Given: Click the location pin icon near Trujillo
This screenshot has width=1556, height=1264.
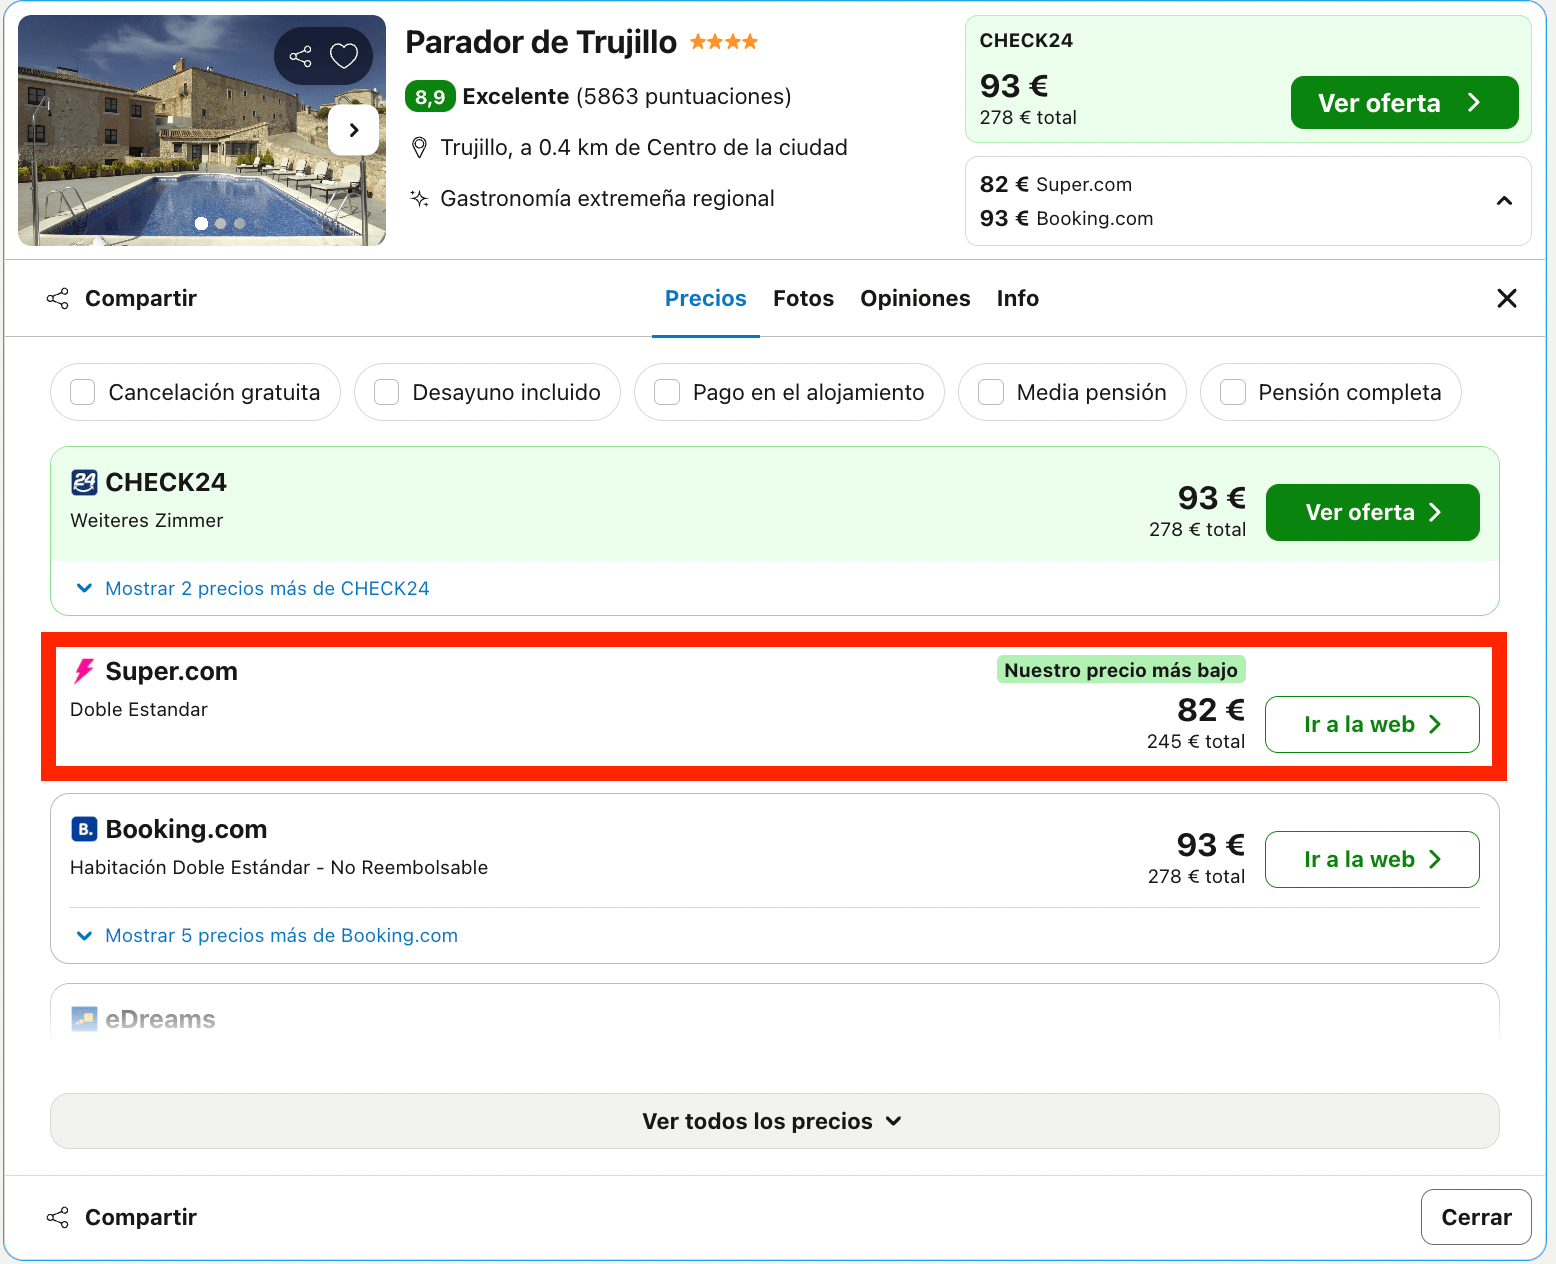Looking at the screenshot, I should click(420, 148).
